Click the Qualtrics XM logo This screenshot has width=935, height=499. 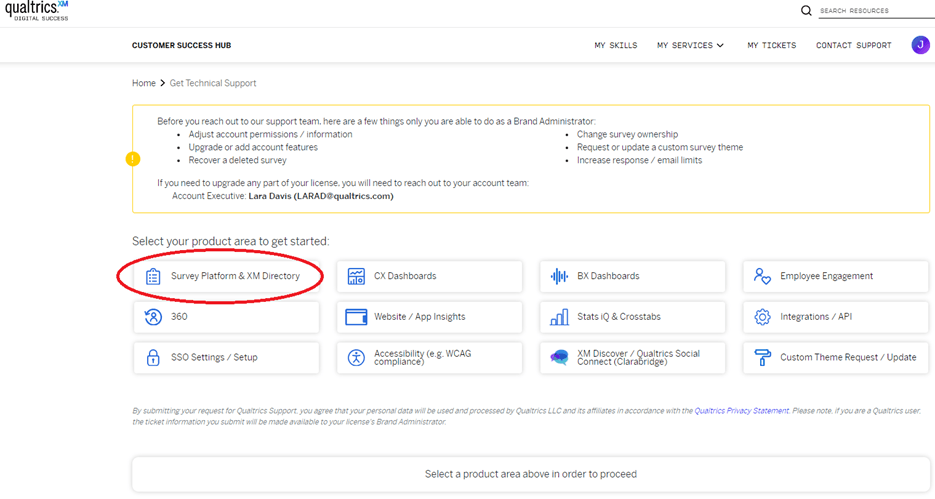coord(37,11)
